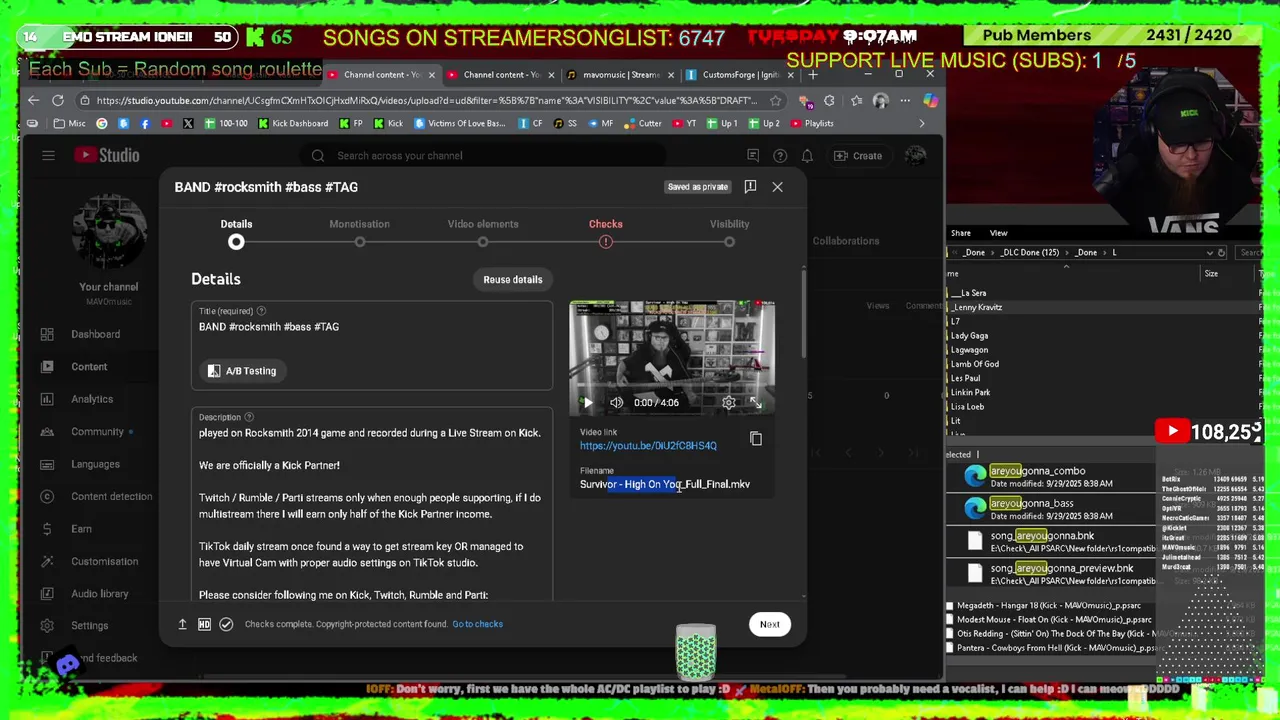Select the _Lenny Kravitz folder in File Explorer
Screen dimensions: 1280x720
pyautogui.click(x=976, y=307)
